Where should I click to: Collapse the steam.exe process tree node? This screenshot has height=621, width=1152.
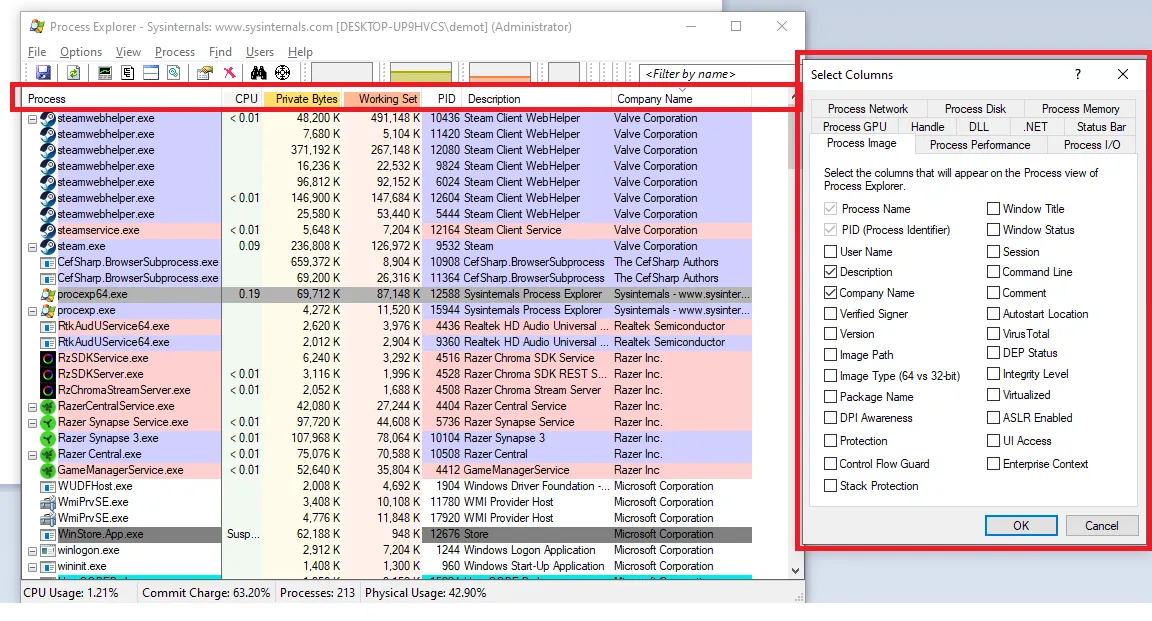tap(32, 247)
